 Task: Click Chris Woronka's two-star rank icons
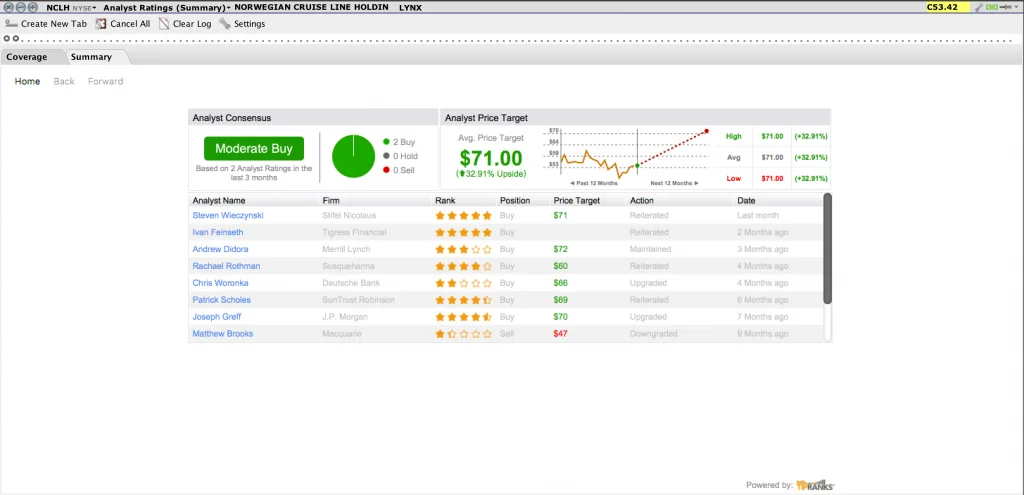pos(464,283)
